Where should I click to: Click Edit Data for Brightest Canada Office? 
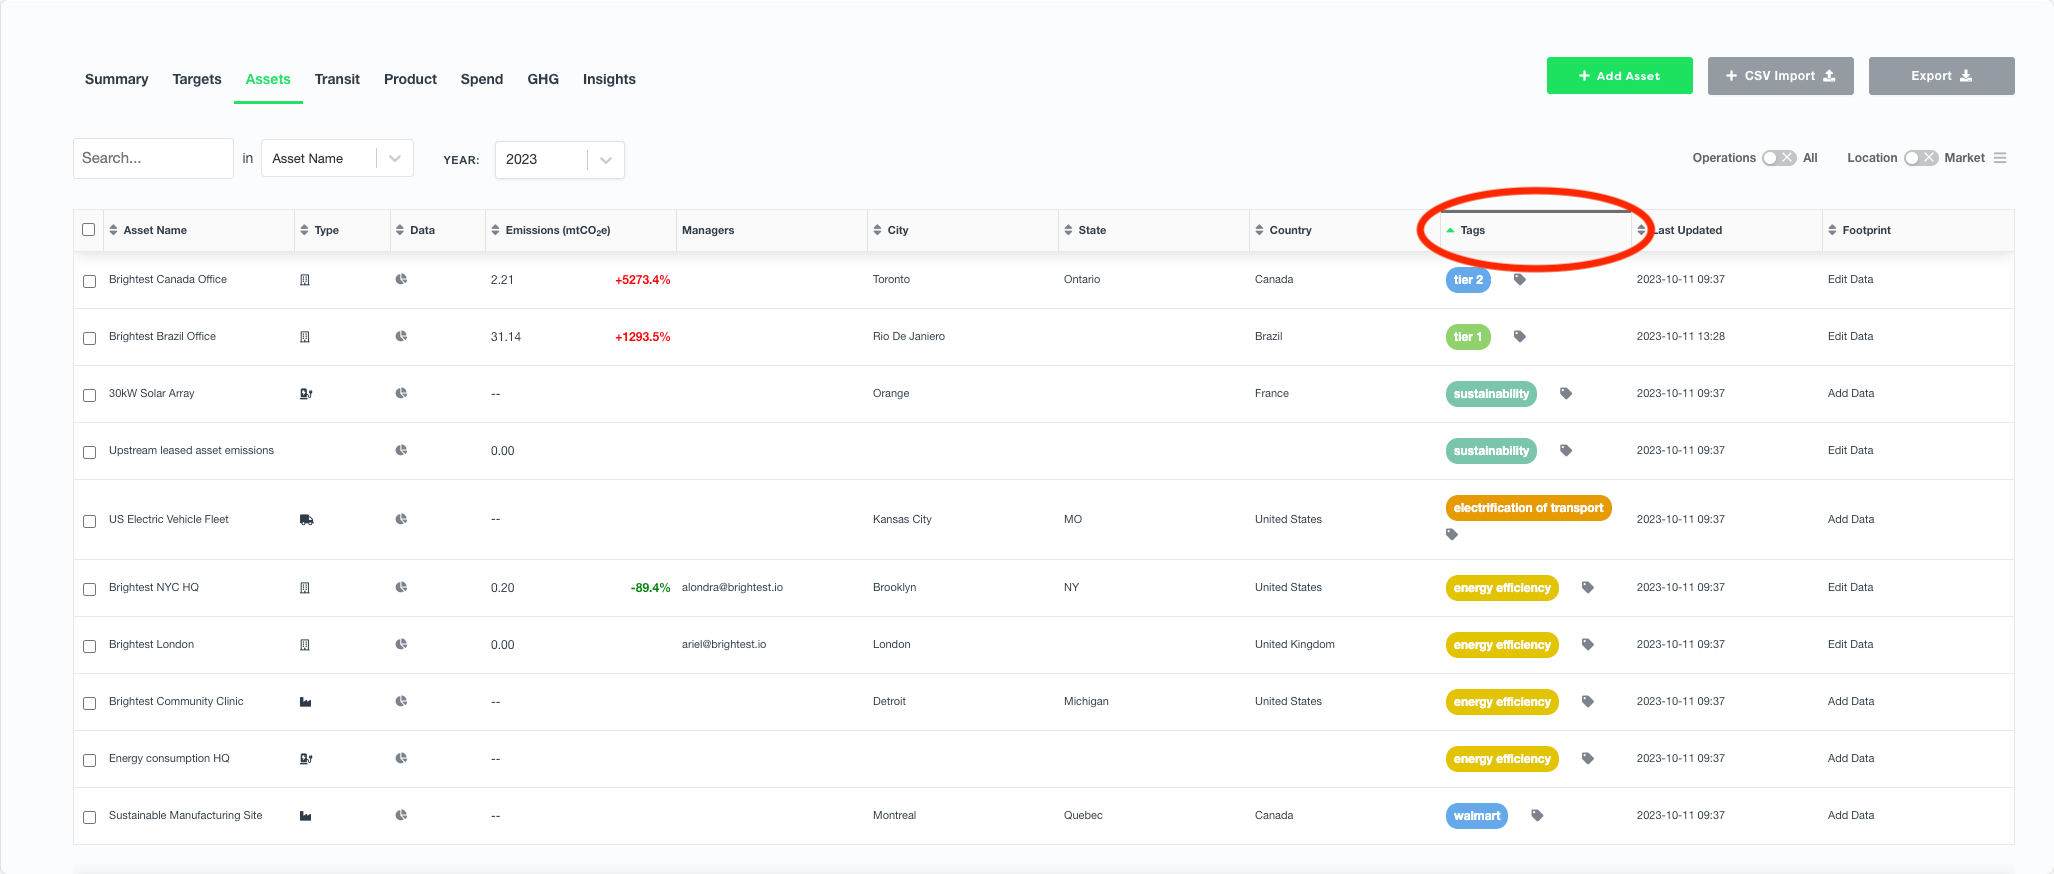(1850, 280)
